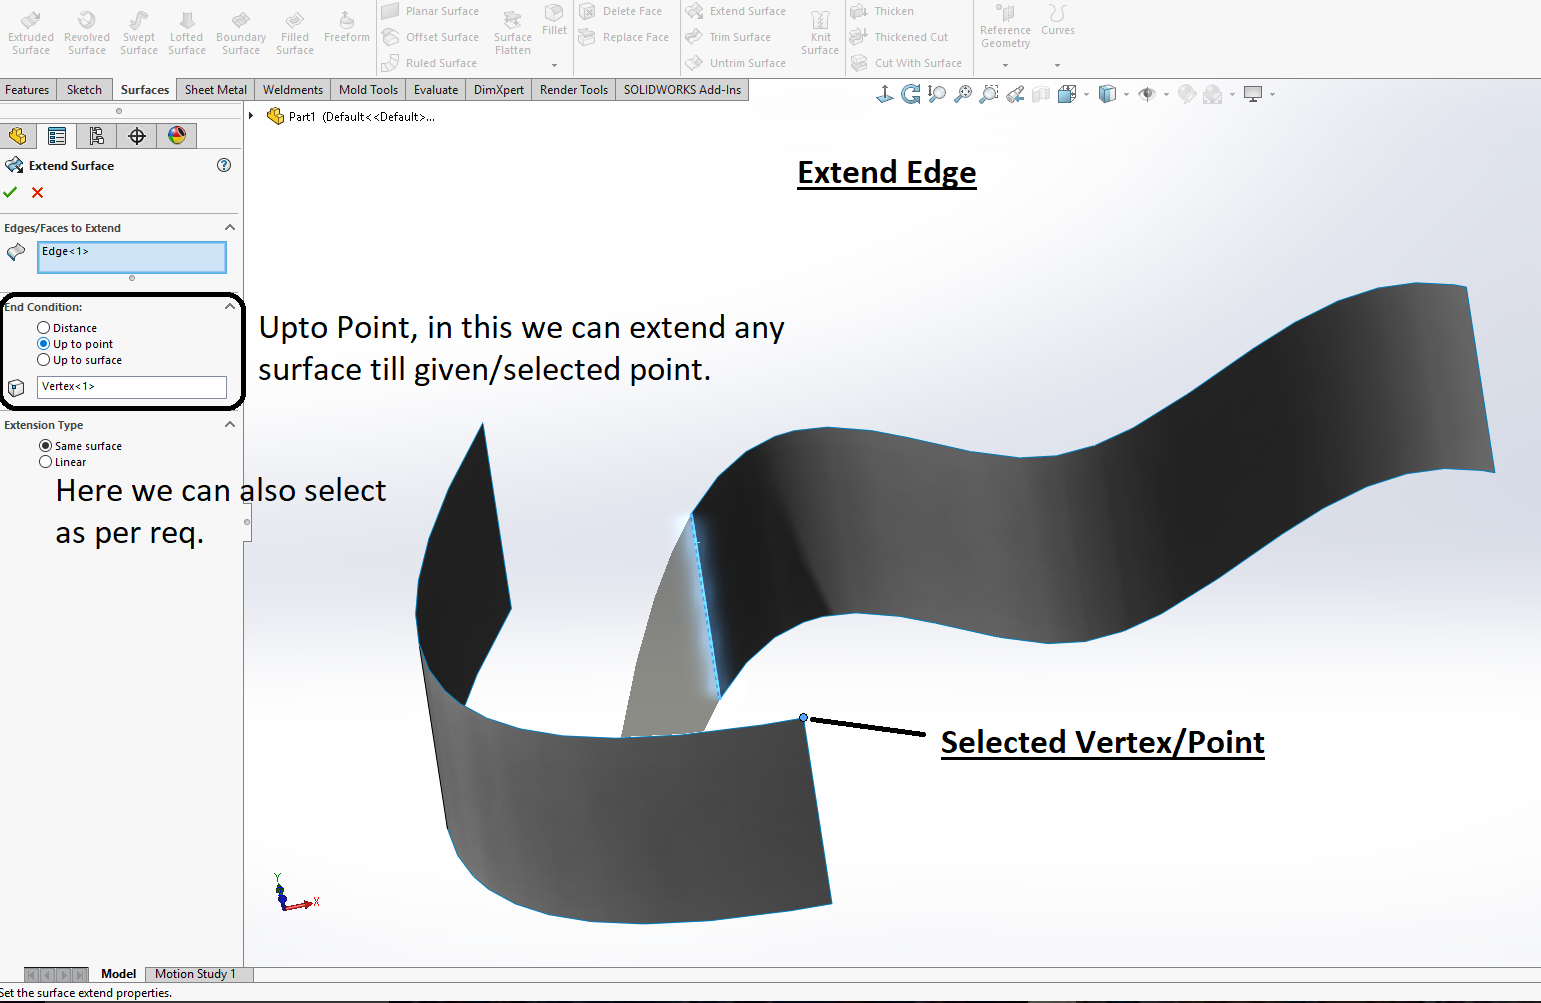The height and width of the screenshot is (1003, 1541).
Task: Click the Zoom to Area icon
Action: (x=989, y=94)
